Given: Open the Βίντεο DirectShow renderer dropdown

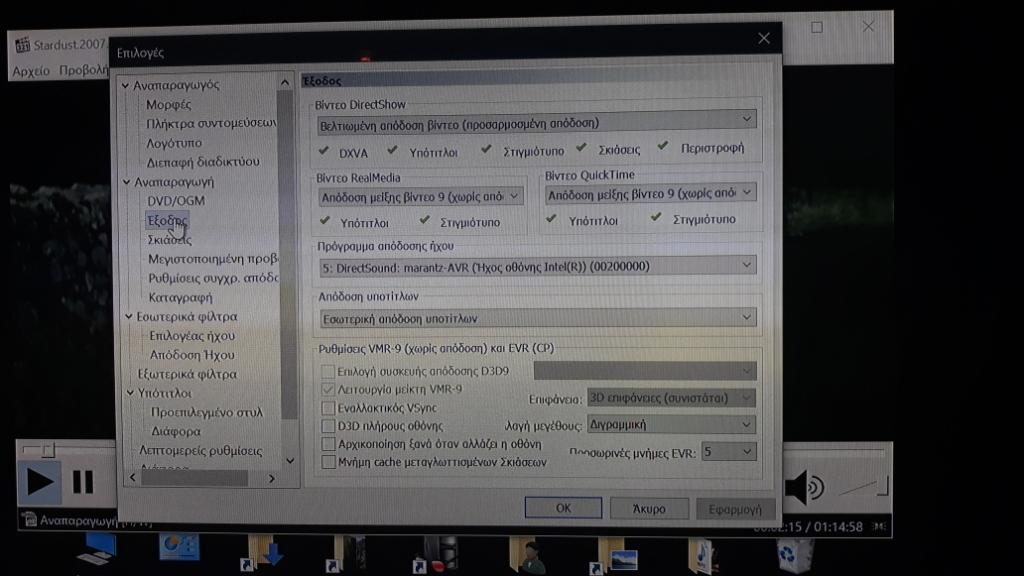Looking at the screenshot, I should pyautogui.click(x=536, y=123).
